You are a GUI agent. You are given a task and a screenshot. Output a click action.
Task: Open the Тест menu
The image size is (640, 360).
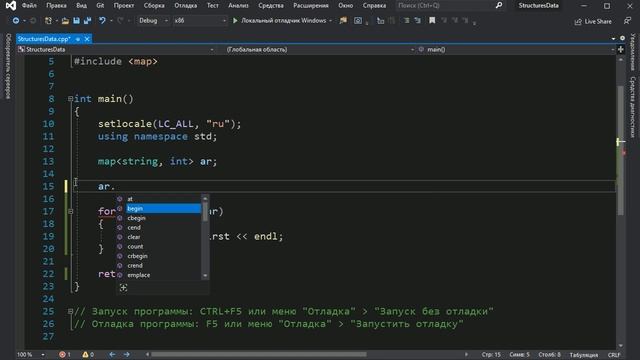212,5
